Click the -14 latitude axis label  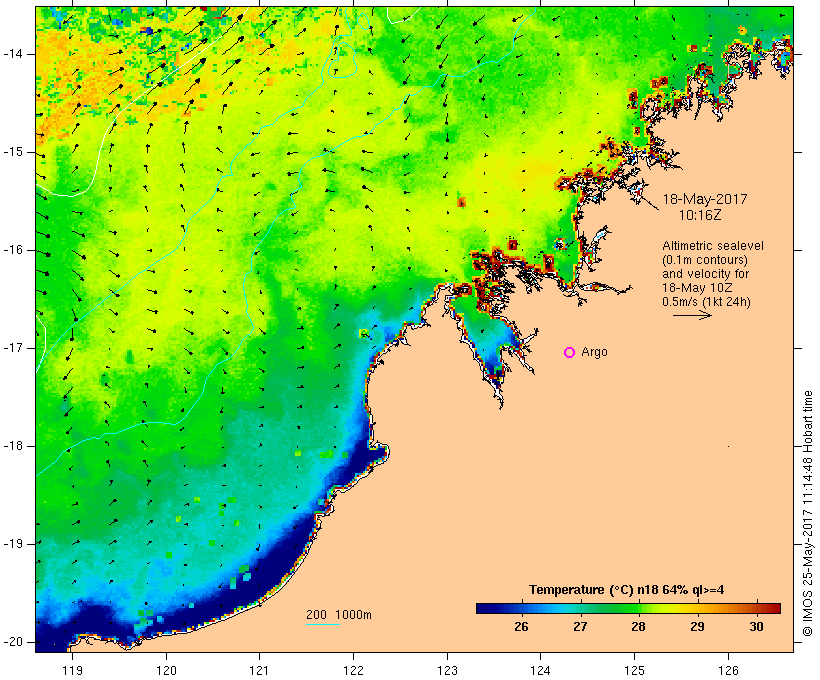click(13, 54)
